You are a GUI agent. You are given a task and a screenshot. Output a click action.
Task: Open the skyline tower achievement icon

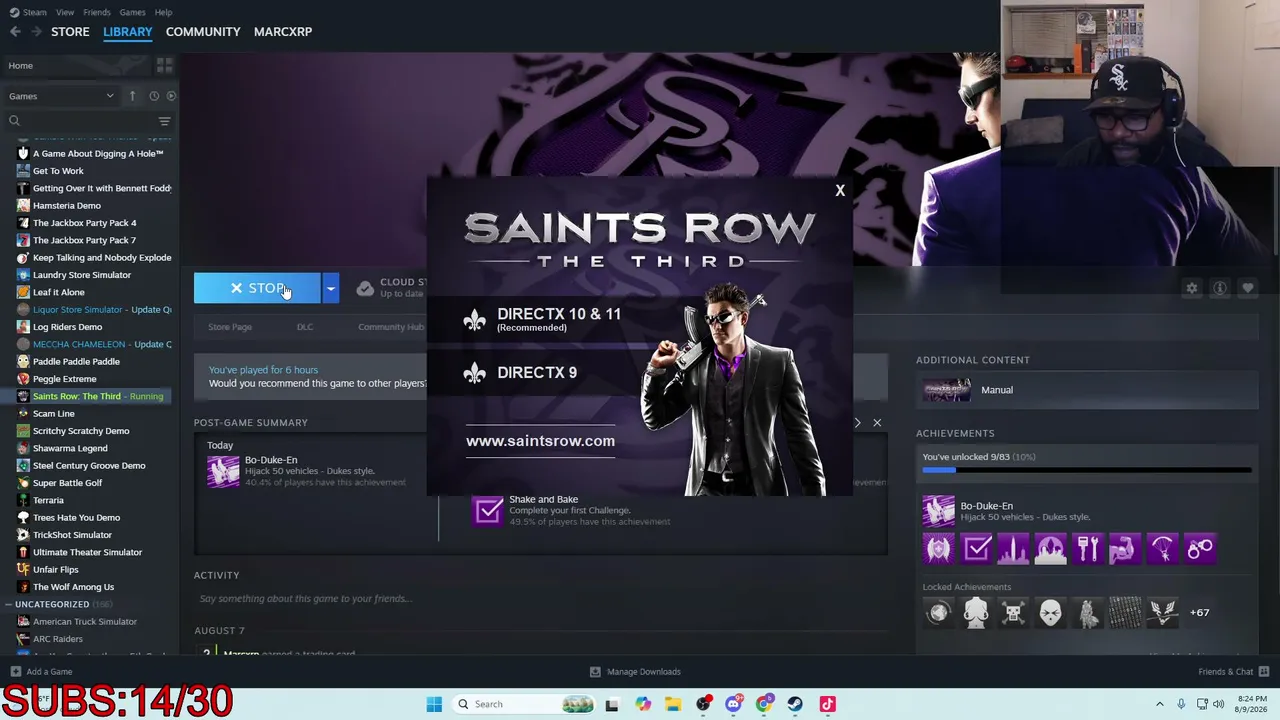tap(1013, 548)
